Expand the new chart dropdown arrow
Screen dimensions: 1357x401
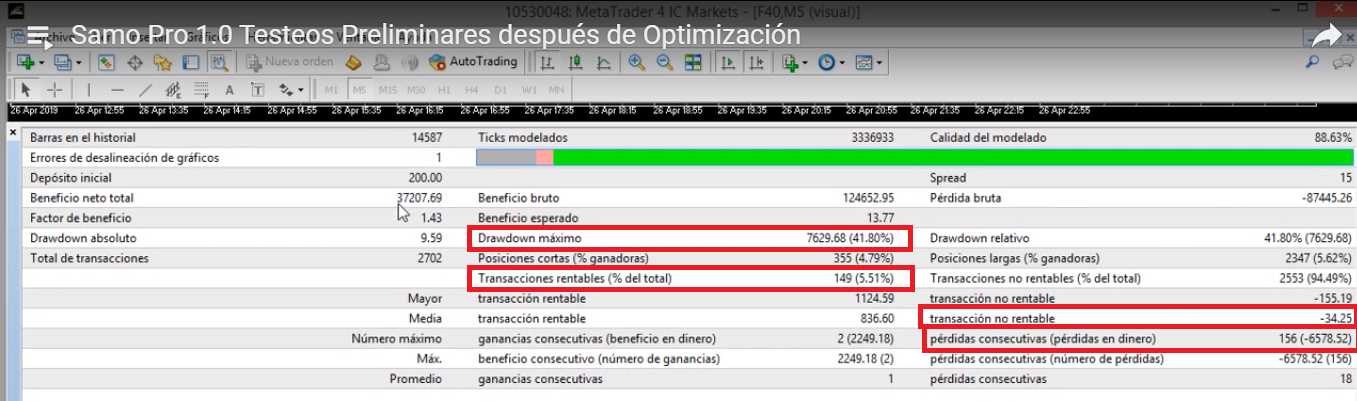point(42,62)
